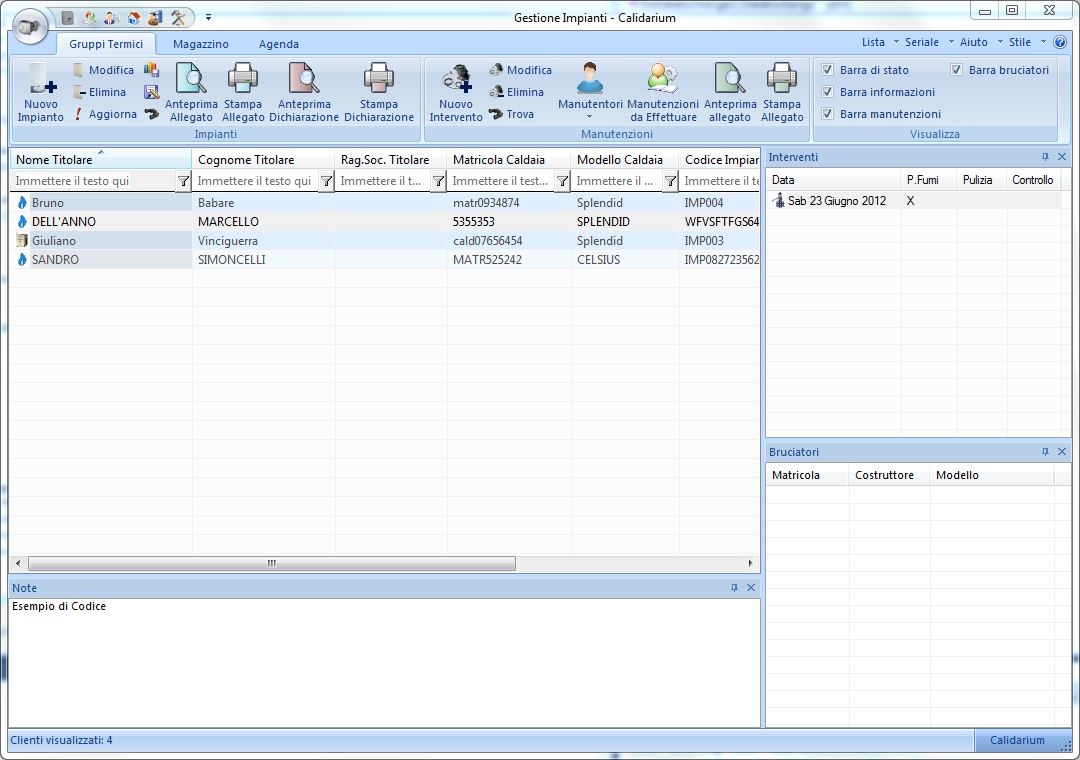Open filter options for Cognome Titolare column
The image size is (1080, 760).
point(326,181)
